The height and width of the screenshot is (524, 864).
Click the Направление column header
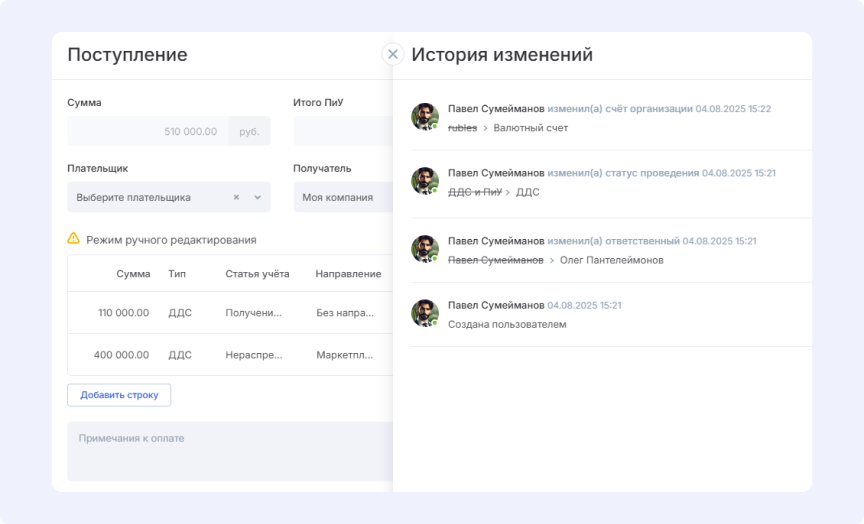pos(348,274)
